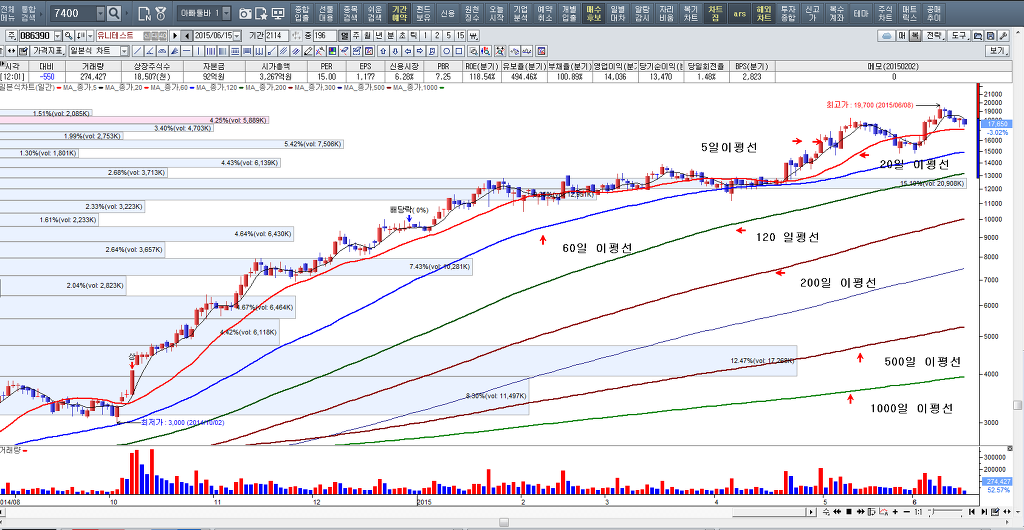
Task: Click the color palette tool icon
Action: click(x=332, y=50)
